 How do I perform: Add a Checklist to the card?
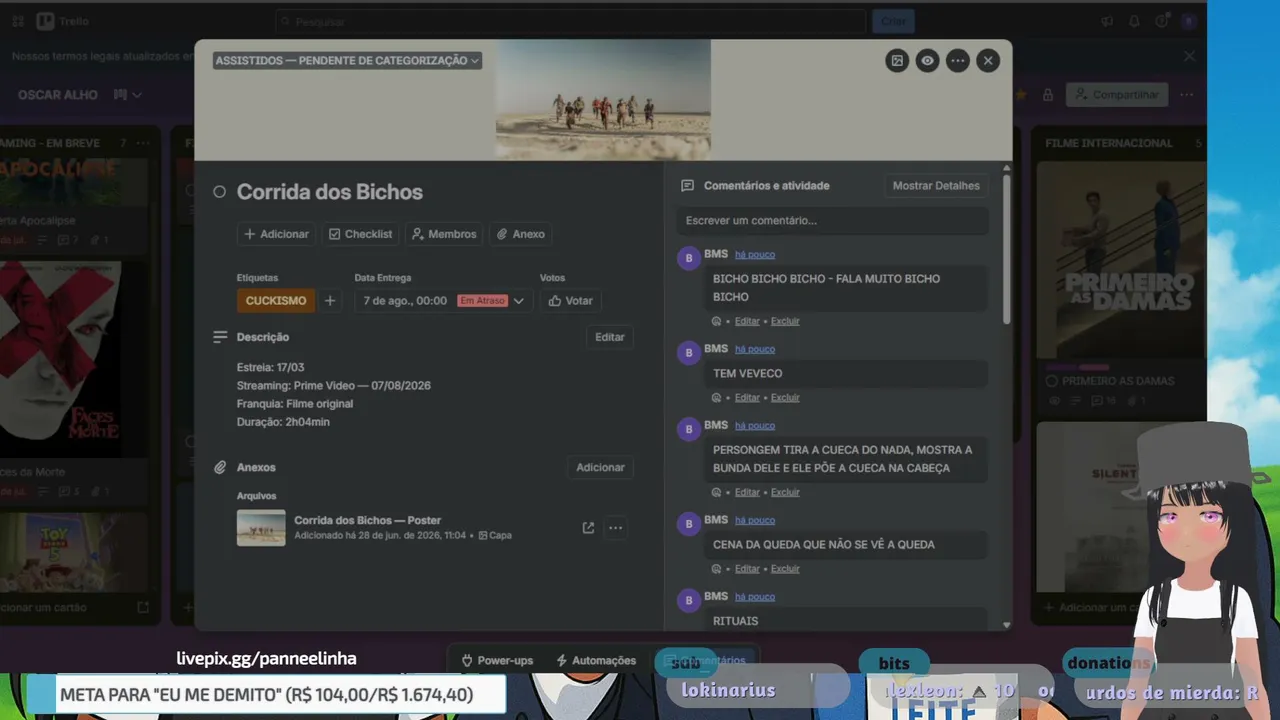(x=360, y=234)
